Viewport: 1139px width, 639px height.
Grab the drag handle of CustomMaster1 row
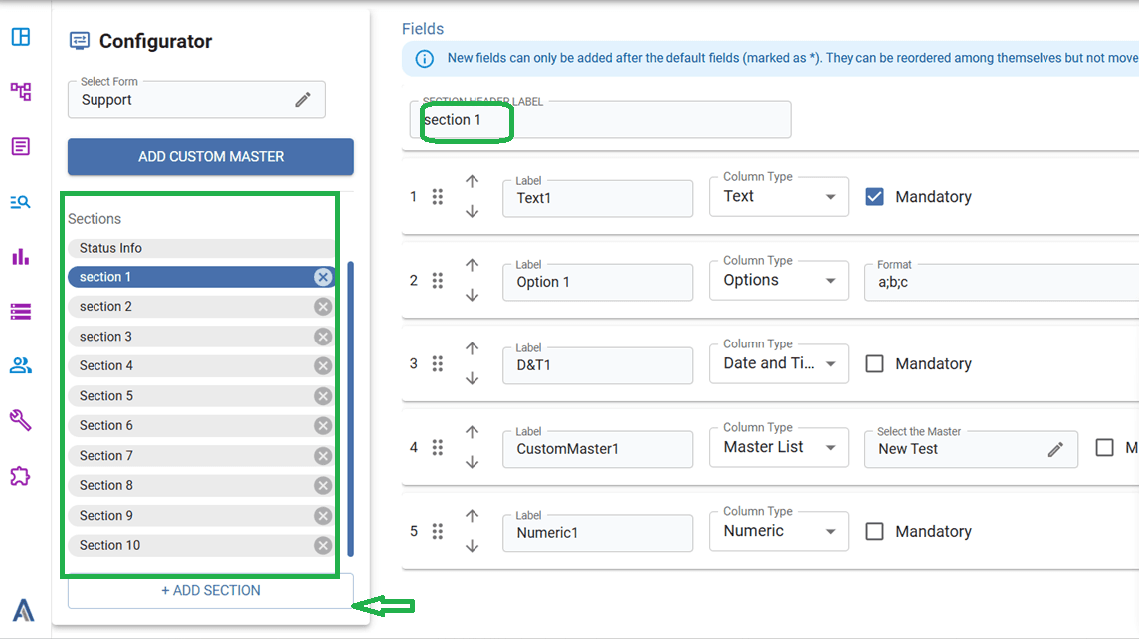(437, 447)
